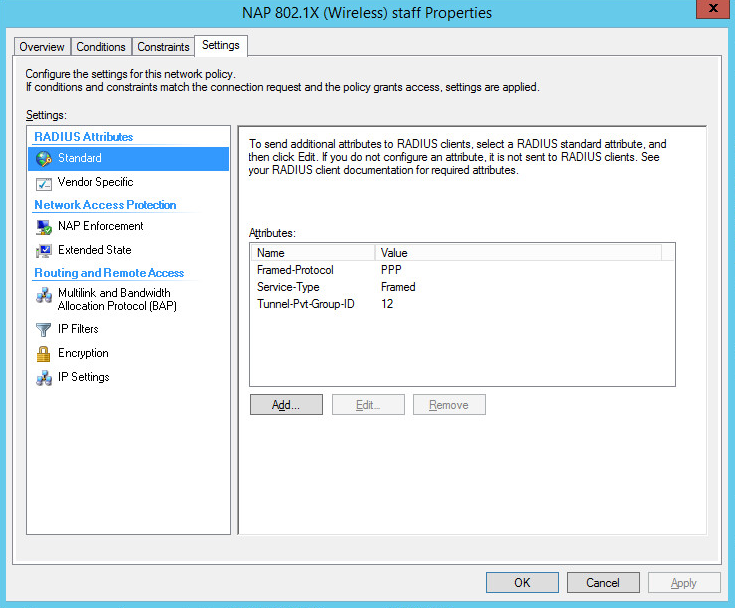Click the Framed value cell
Image resolution: width=735 pixels, height=608 pixels.
pyautogui.click(x=398, y=287)
